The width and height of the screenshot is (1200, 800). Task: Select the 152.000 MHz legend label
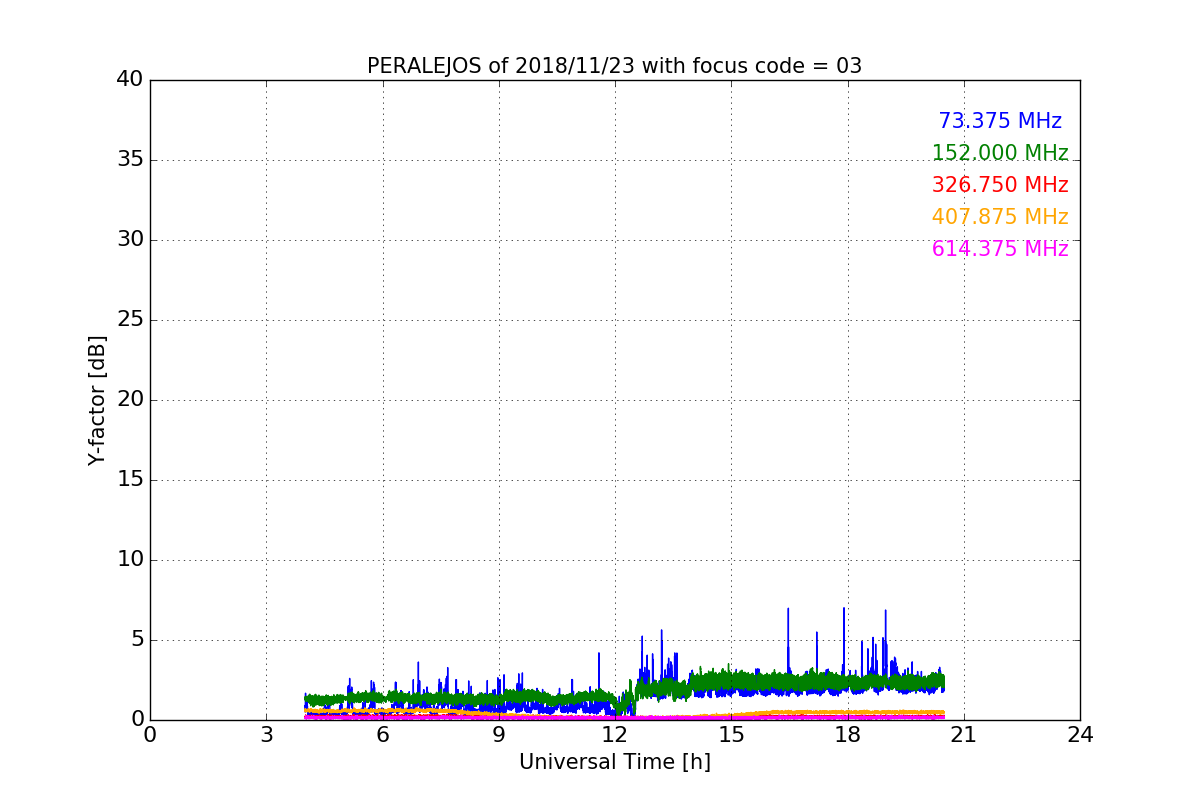point(1000,153)
